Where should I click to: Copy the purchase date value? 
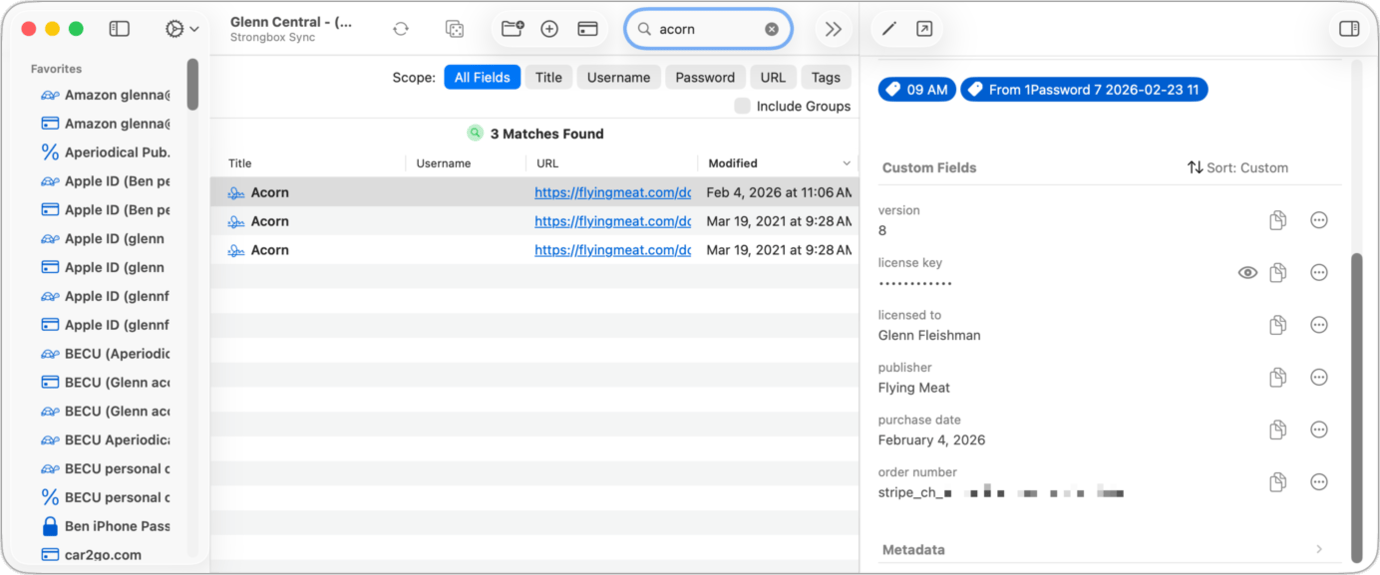[x=1278, y=429]
